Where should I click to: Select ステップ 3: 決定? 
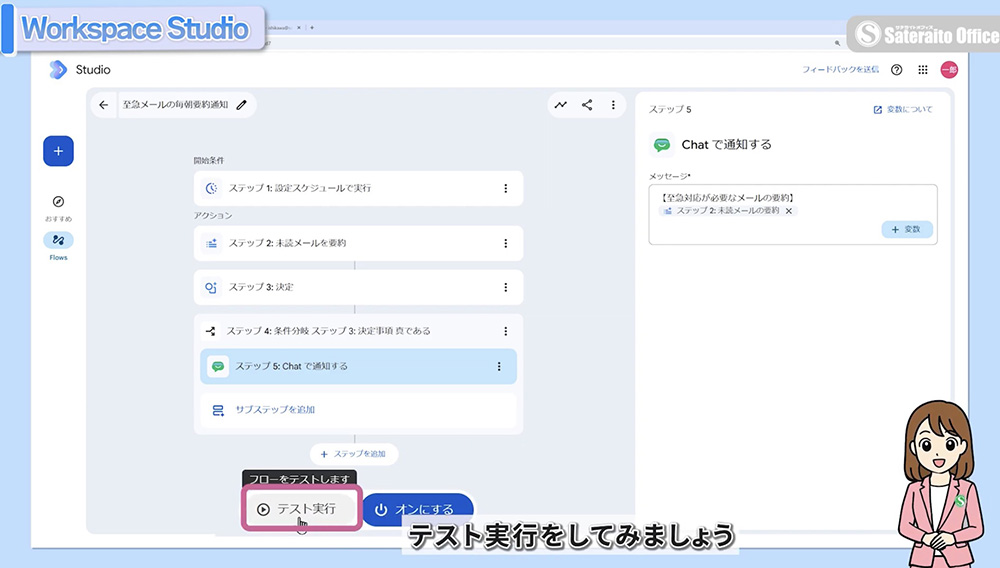(x=358, y=287)
